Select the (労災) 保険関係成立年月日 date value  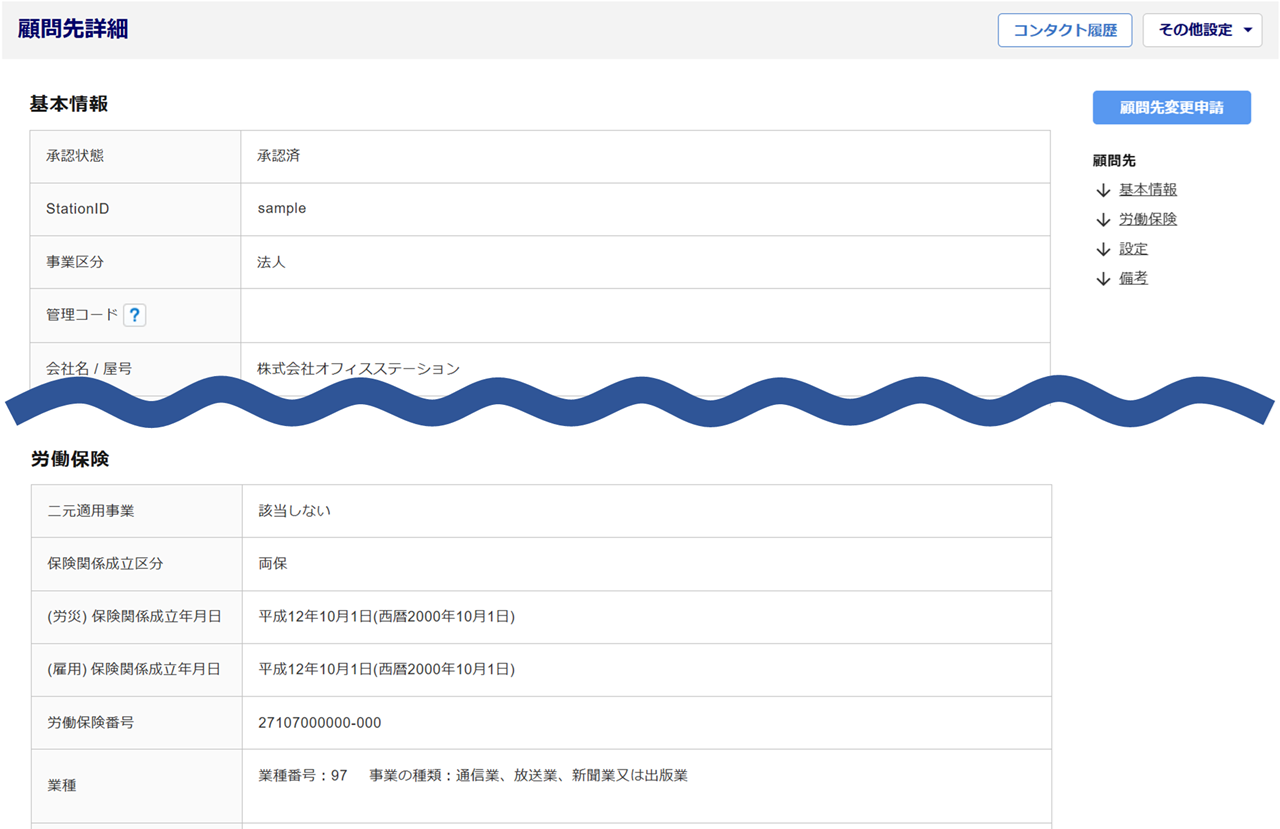[387, 616]
